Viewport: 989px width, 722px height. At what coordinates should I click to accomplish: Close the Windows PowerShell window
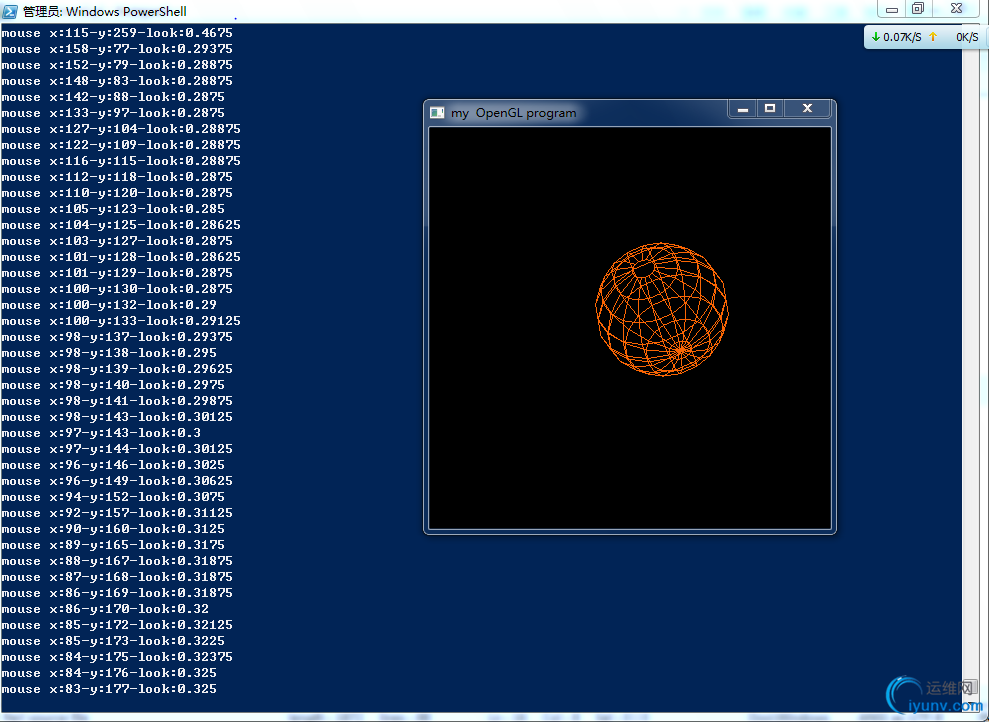(957, 9)
